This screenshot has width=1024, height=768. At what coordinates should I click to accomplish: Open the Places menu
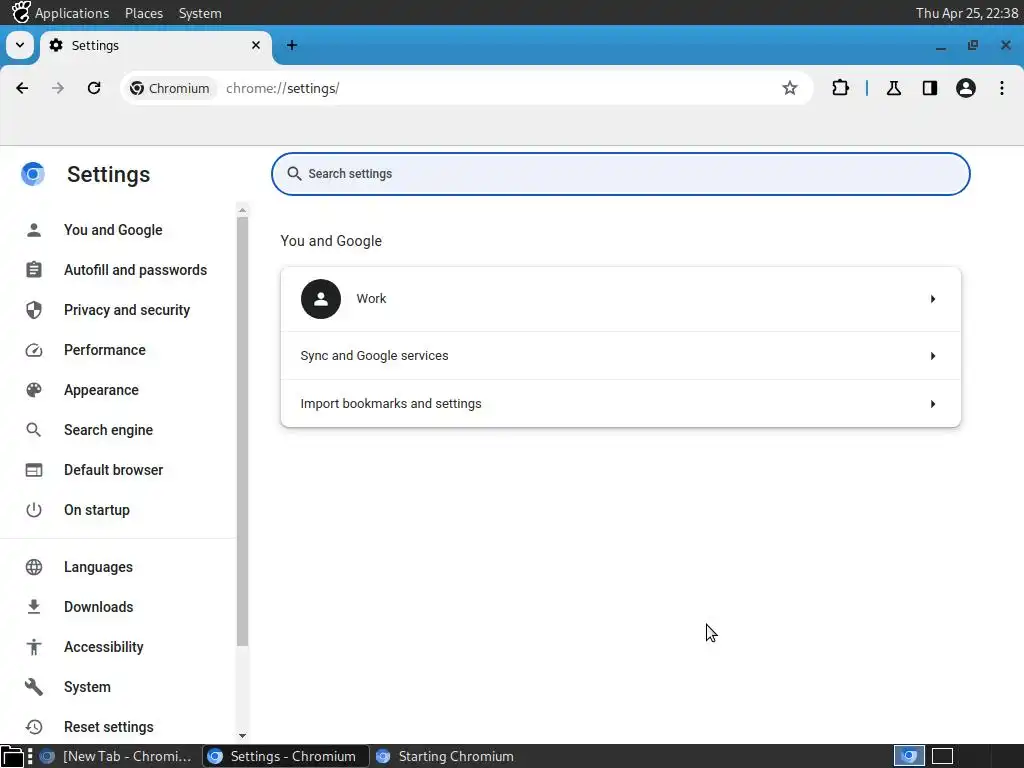144,13
